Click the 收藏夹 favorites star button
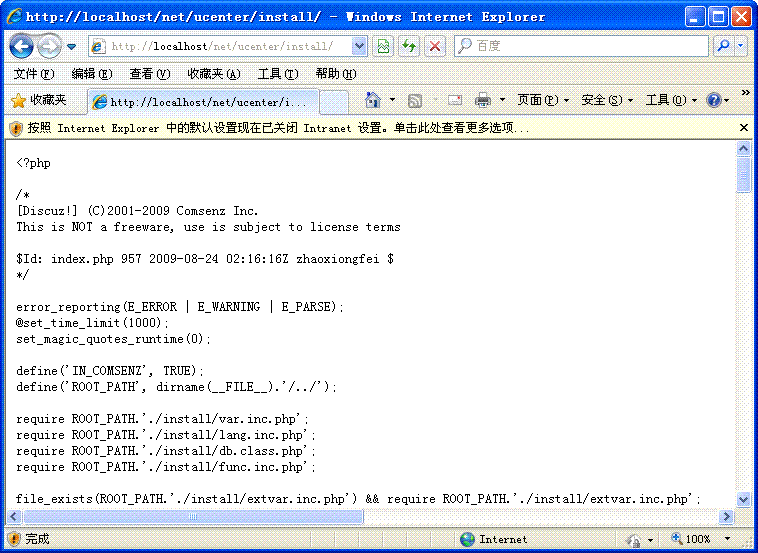This screenshot has width=758, height=553. coord(39,101)
